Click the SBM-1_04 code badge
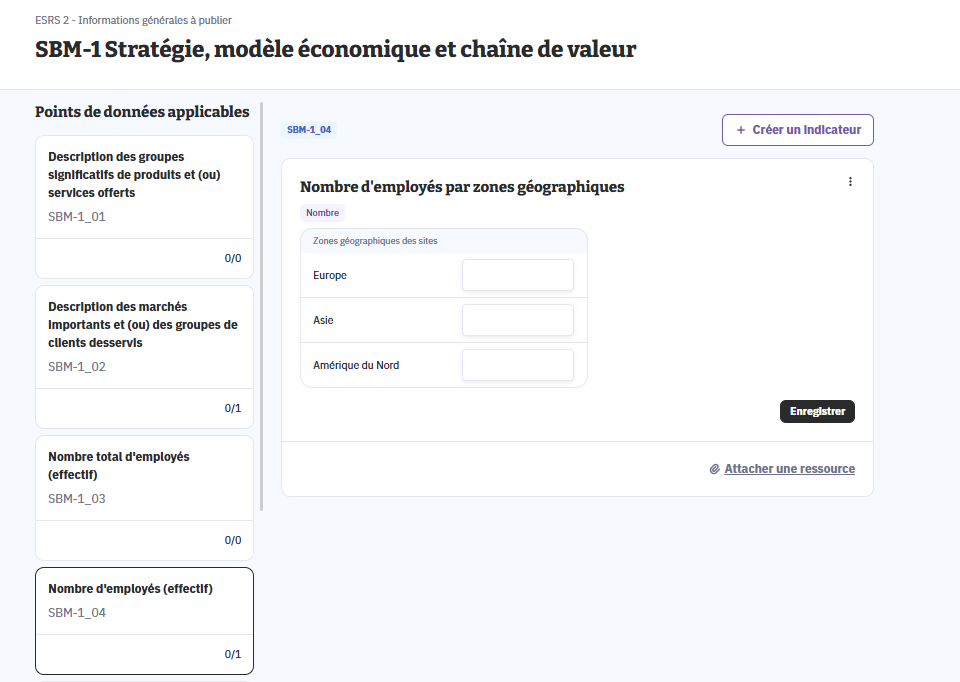 click(308, 130)
